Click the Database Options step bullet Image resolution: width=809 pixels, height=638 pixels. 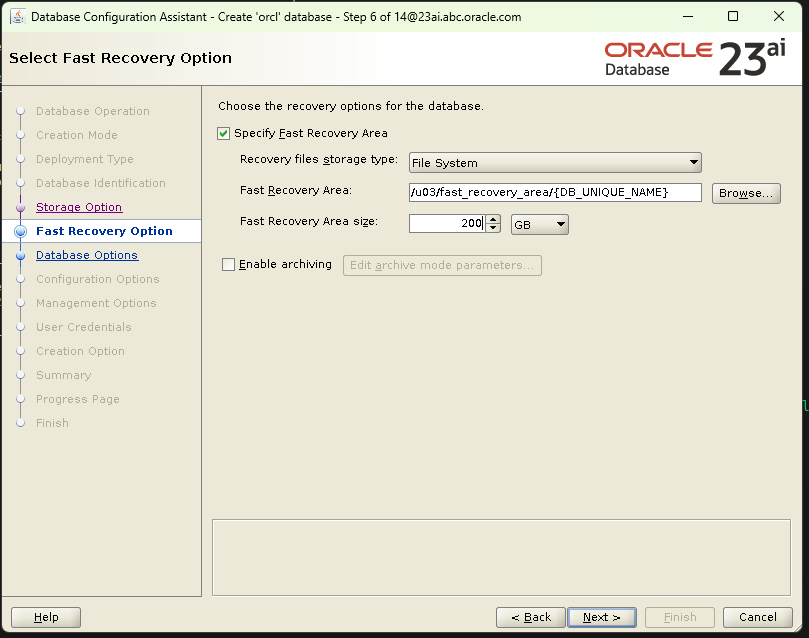pos(20,255)
